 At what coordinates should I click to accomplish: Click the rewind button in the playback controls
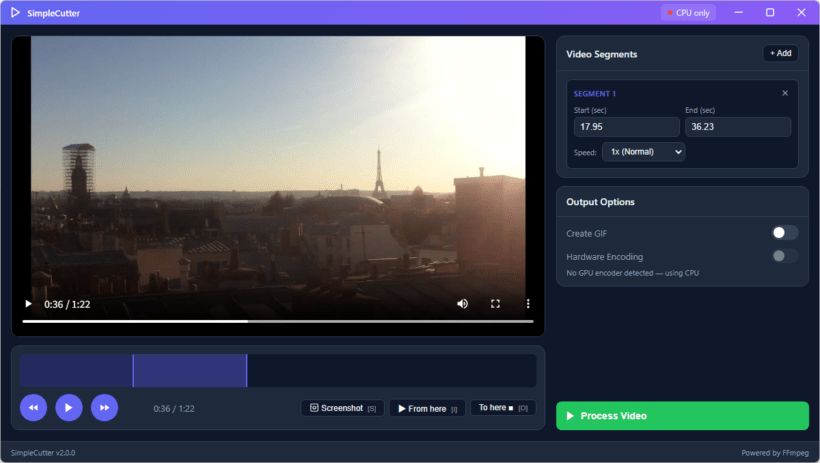[33, 408]
